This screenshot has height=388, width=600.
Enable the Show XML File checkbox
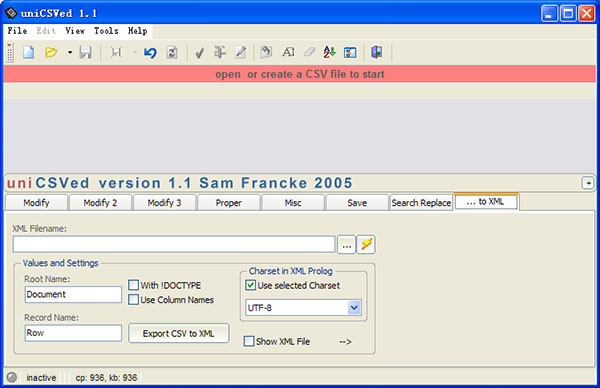249,341
